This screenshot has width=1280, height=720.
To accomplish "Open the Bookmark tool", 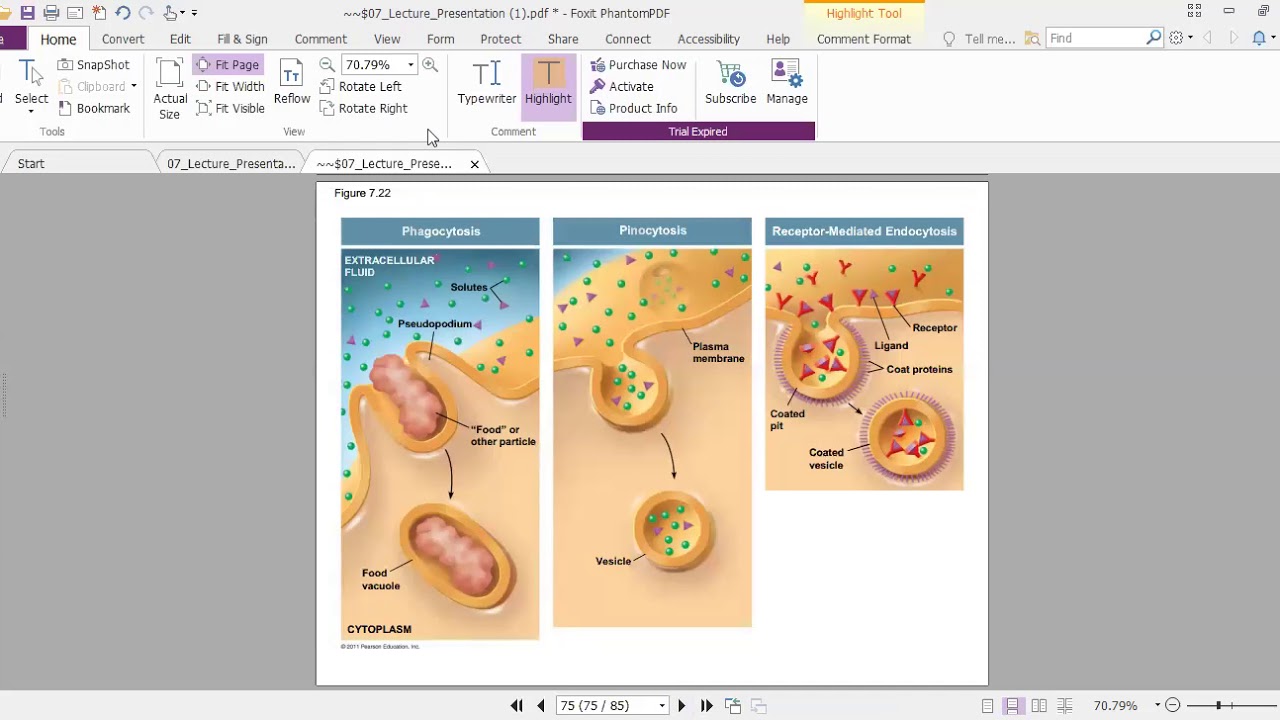I will coord(94,108).
